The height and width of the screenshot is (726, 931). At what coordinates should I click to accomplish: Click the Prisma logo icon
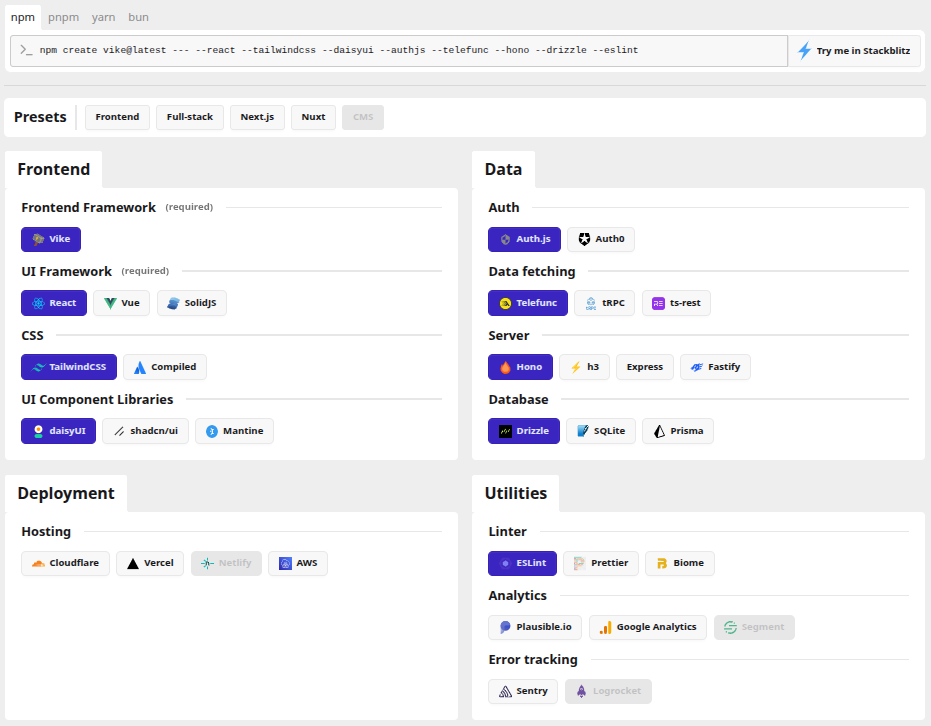pyautogui.click(x=659, y=431)
